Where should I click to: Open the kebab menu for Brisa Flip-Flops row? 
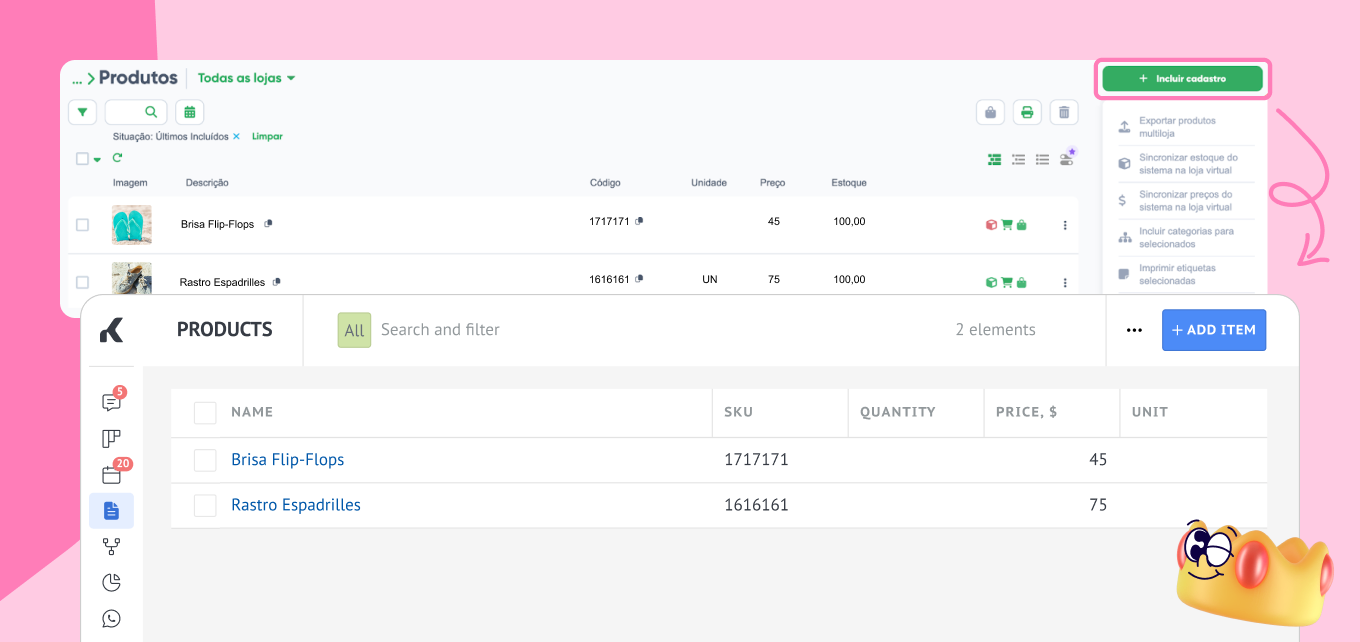1065,225
